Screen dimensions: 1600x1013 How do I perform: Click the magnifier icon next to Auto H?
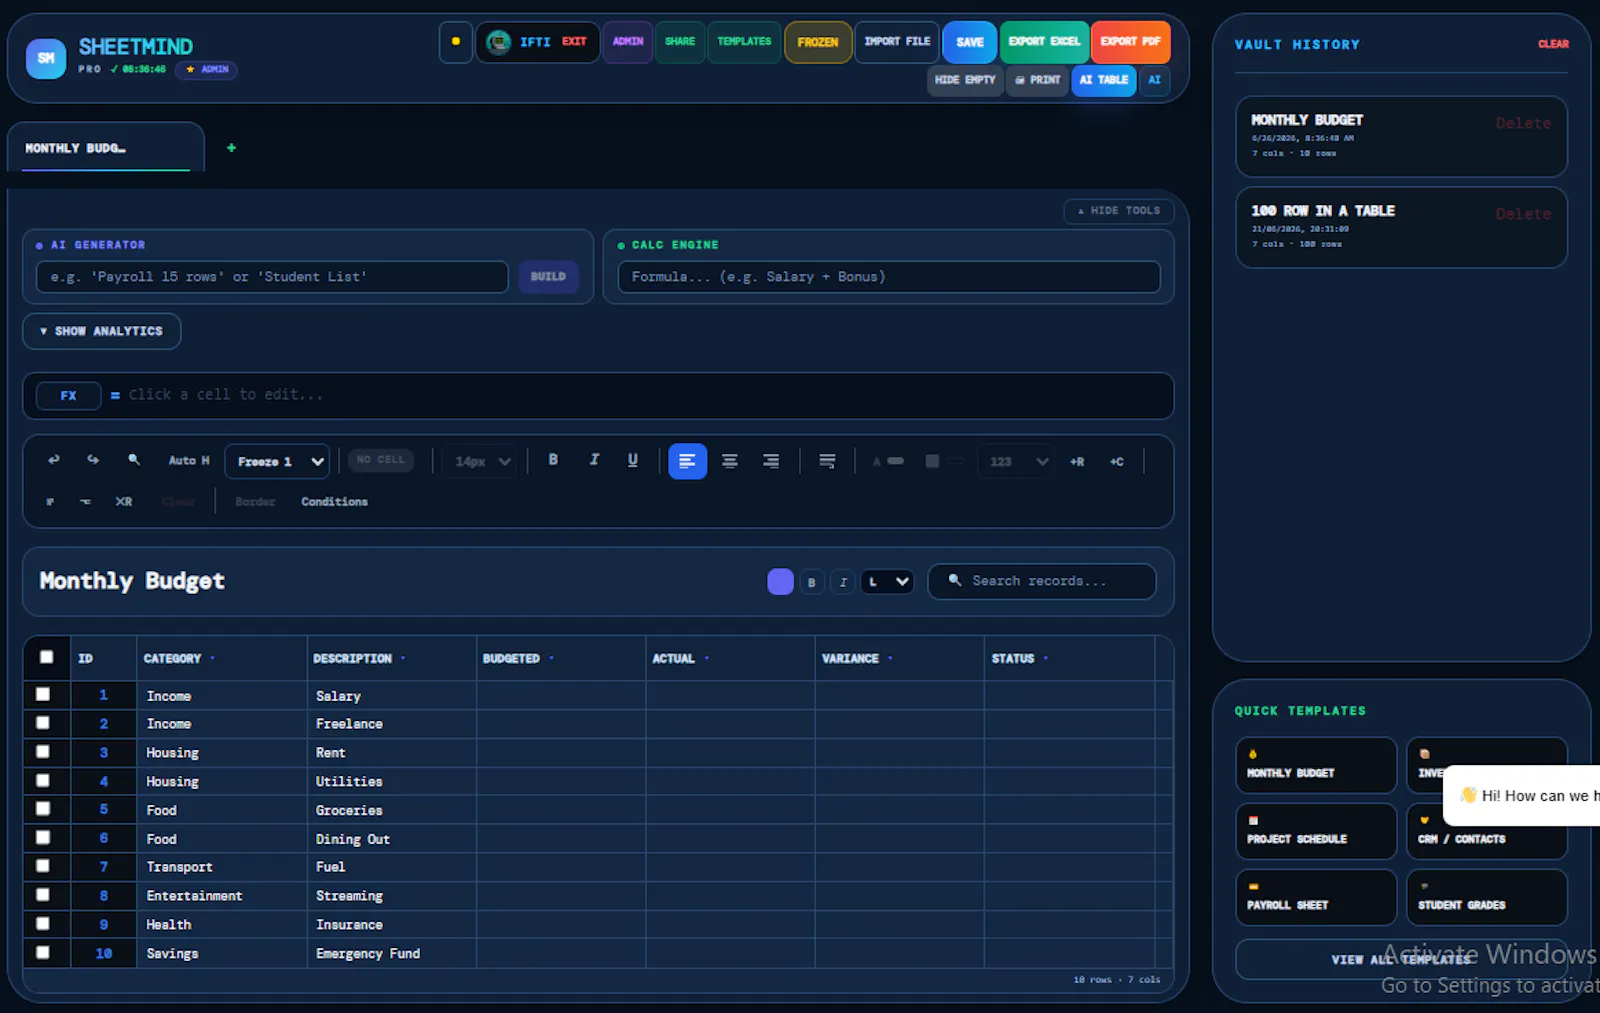point(134,460)
